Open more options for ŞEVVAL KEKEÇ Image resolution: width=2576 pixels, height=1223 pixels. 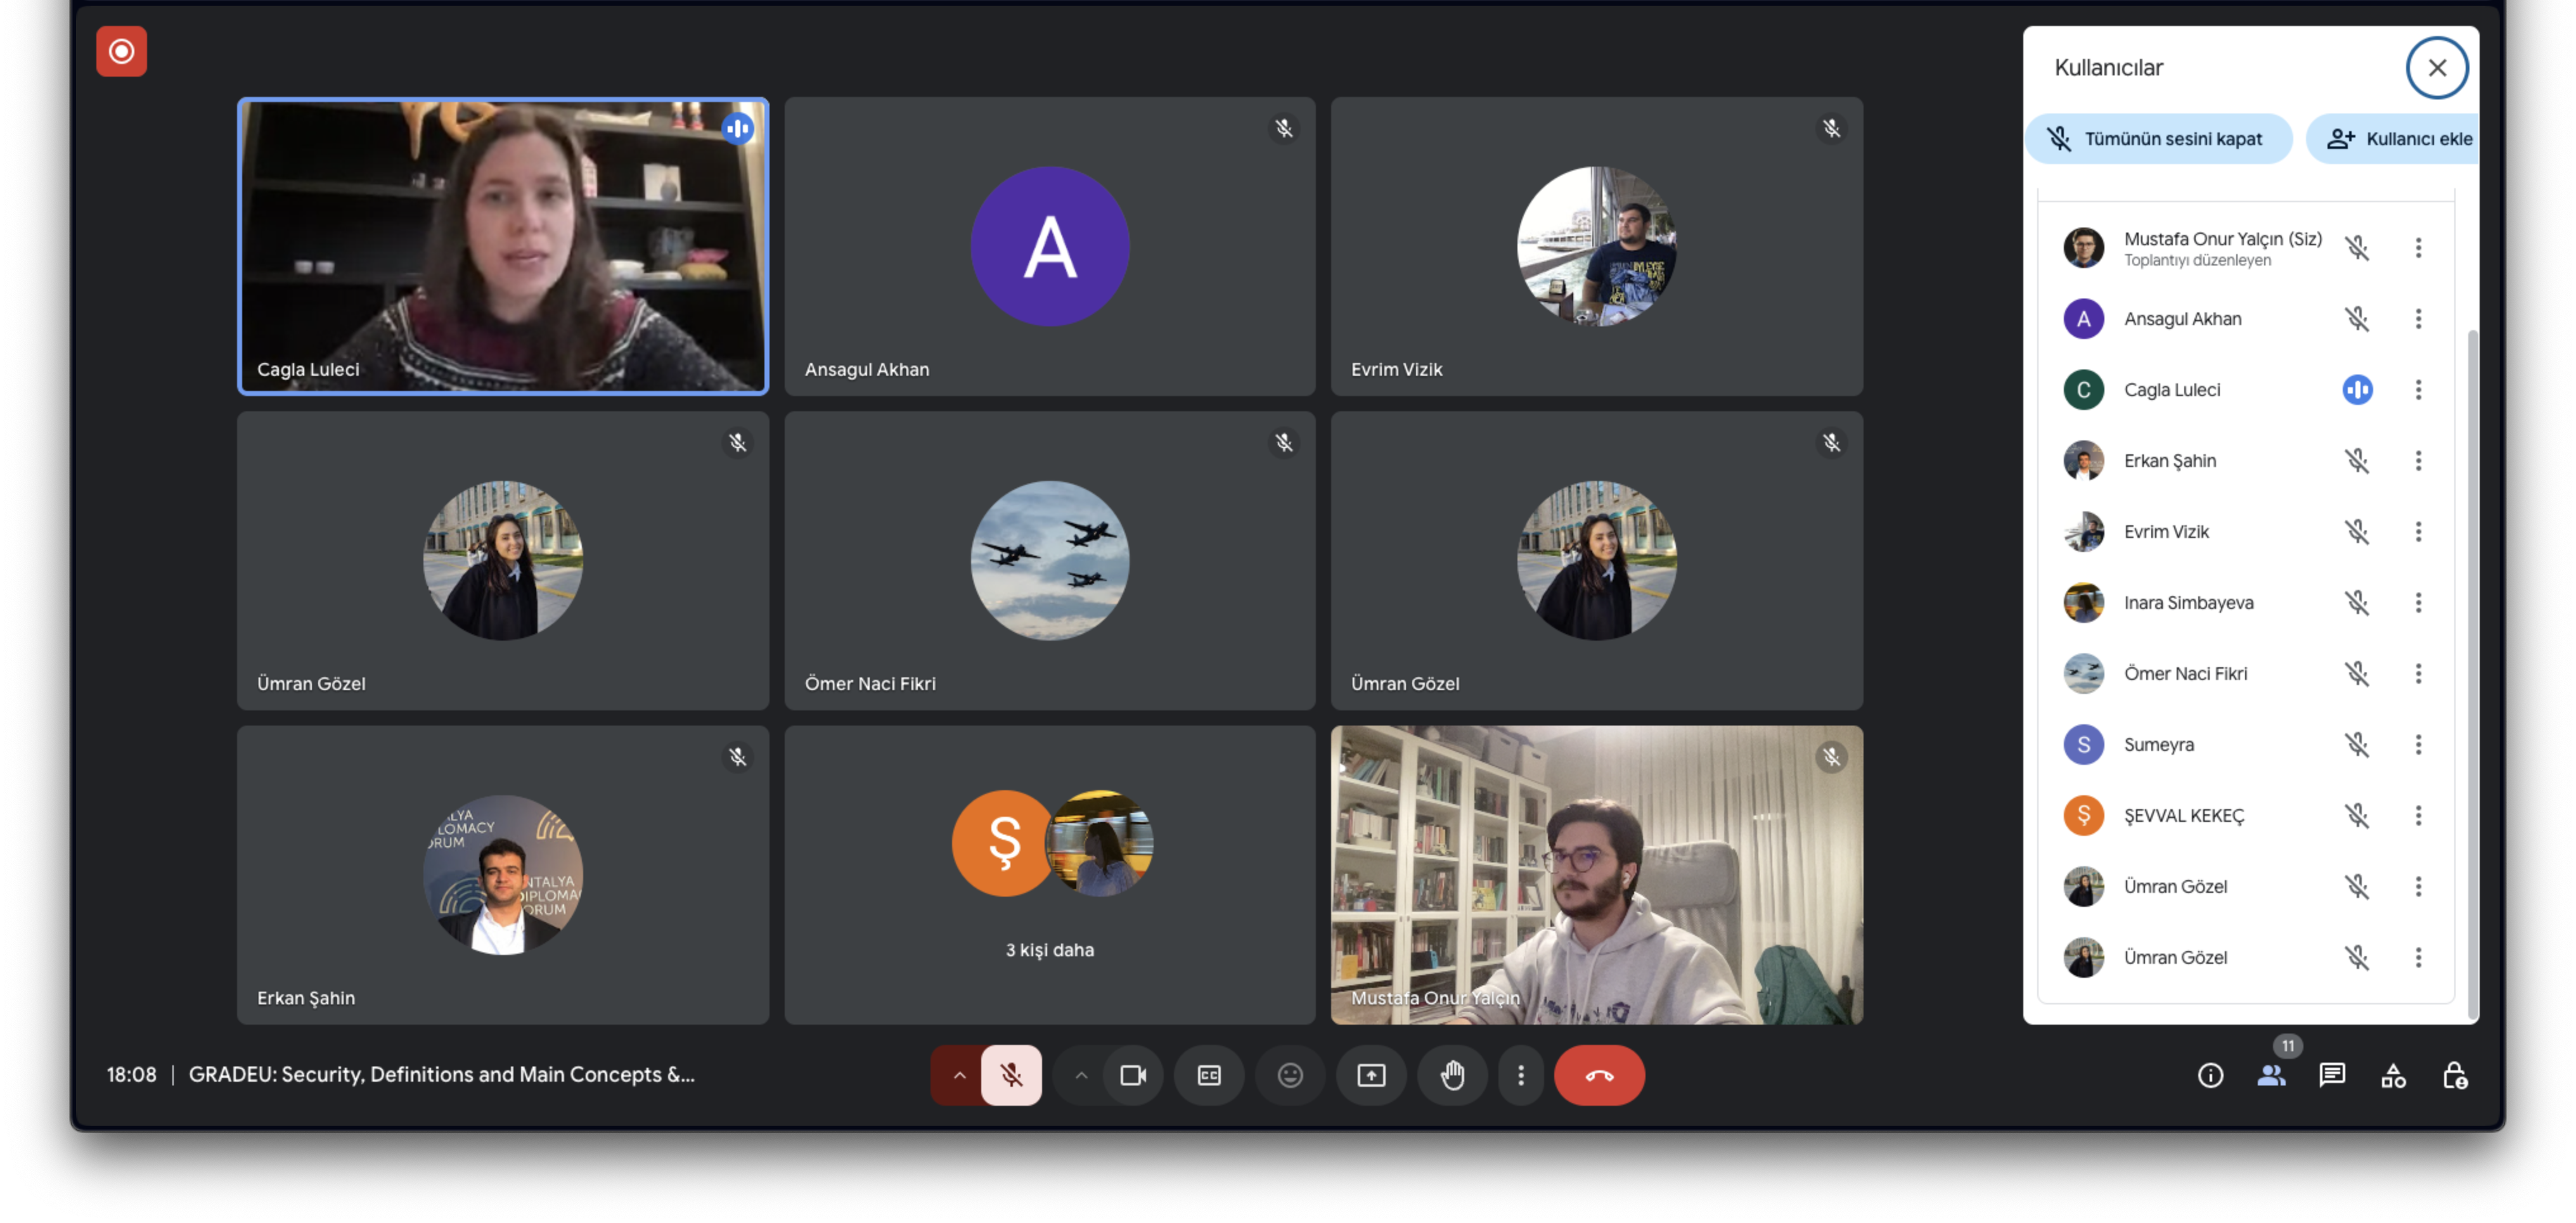pyautogui.click(x=2418, y=816)
